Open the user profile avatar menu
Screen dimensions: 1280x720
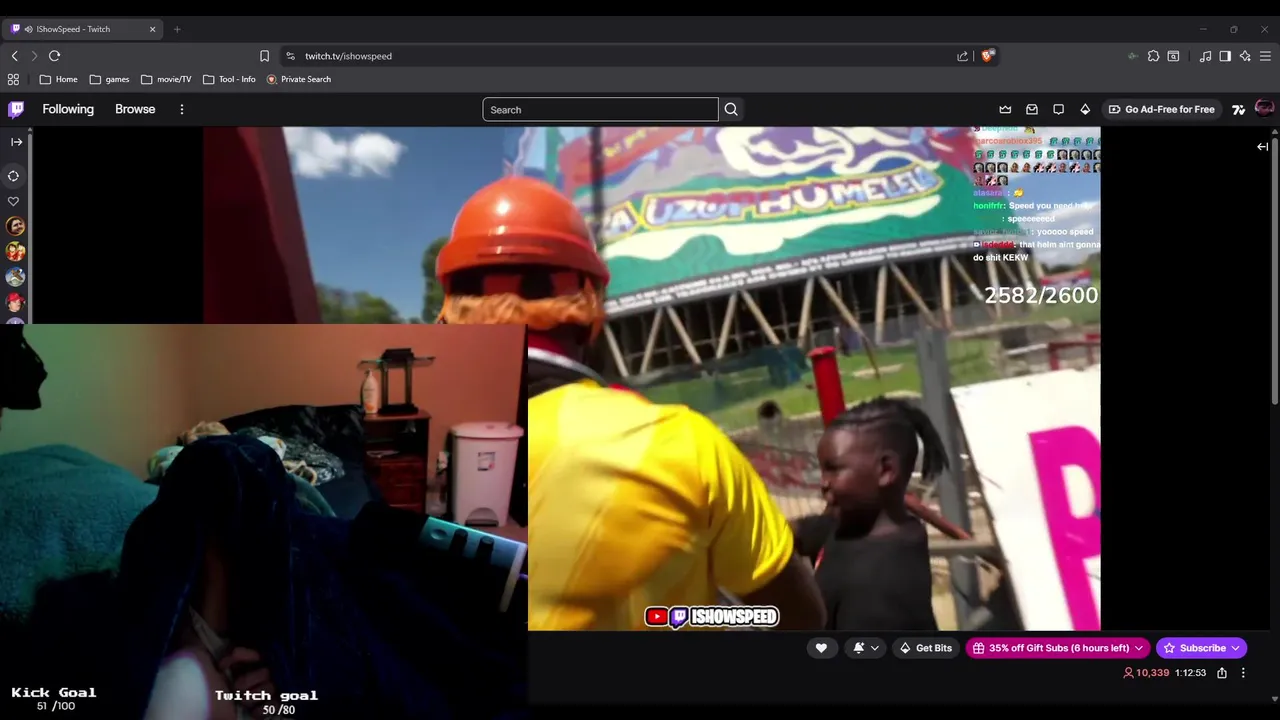pyautogui.click(x=1264, y=108)
